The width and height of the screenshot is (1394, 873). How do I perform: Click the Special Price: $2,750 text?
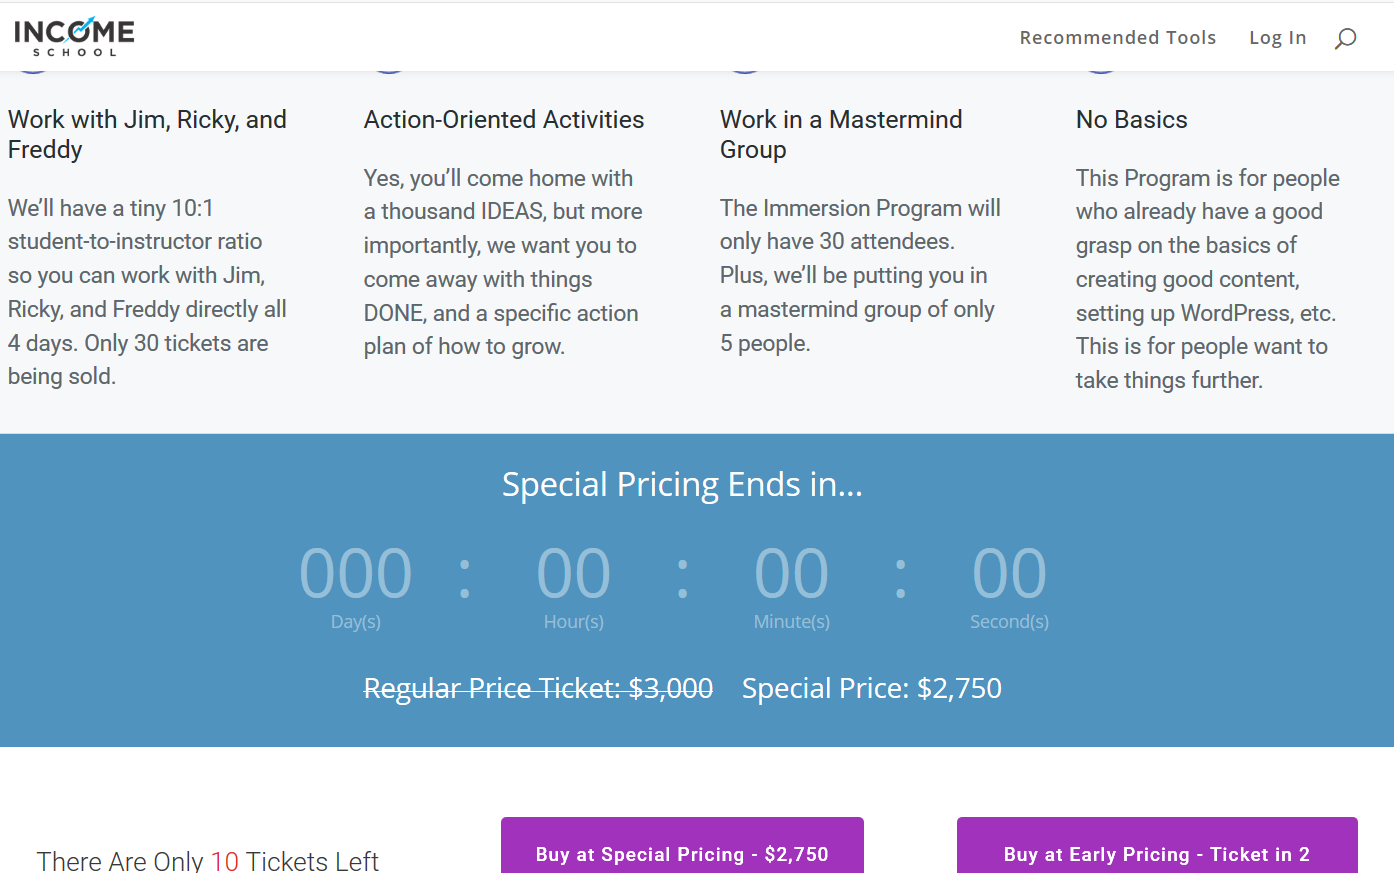872,688
